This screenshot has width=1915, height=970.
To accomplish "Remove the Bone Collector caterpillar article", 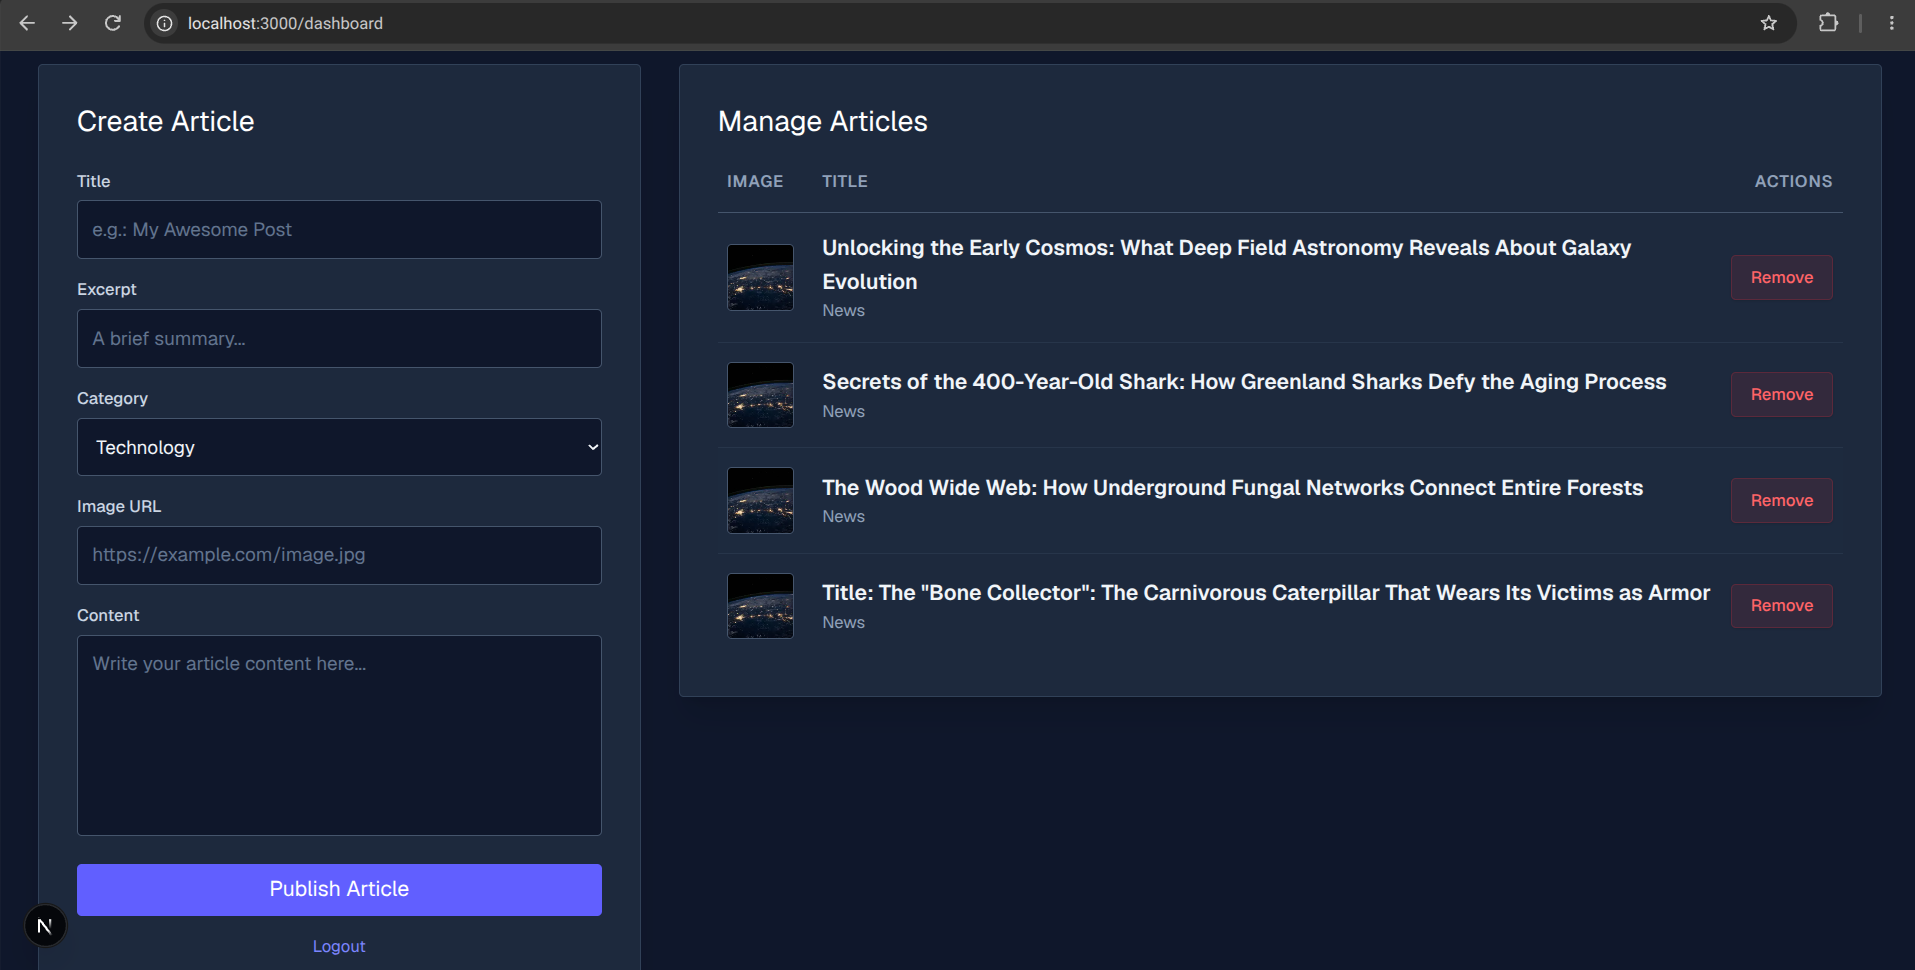I will [x=1782, y=605].
